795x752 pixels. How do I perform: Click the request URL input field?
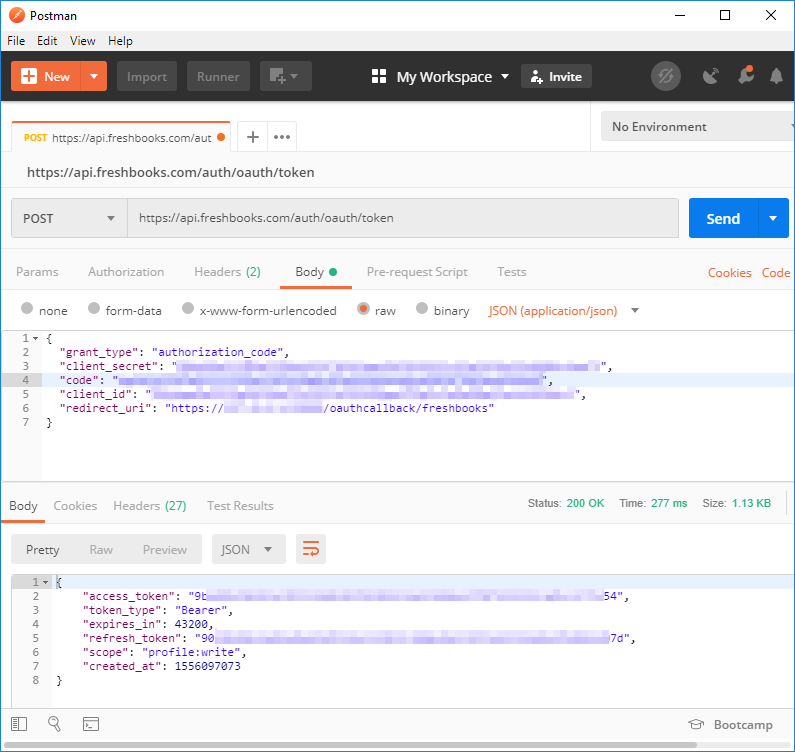tap(403, 218)
